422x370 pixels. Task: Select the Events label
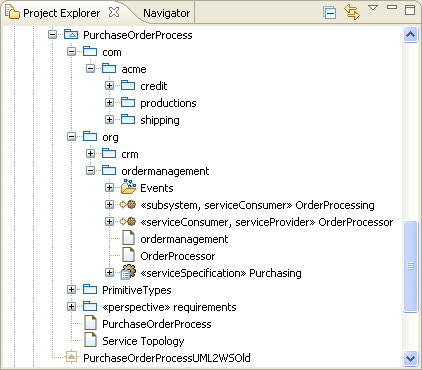click(157, 188)
